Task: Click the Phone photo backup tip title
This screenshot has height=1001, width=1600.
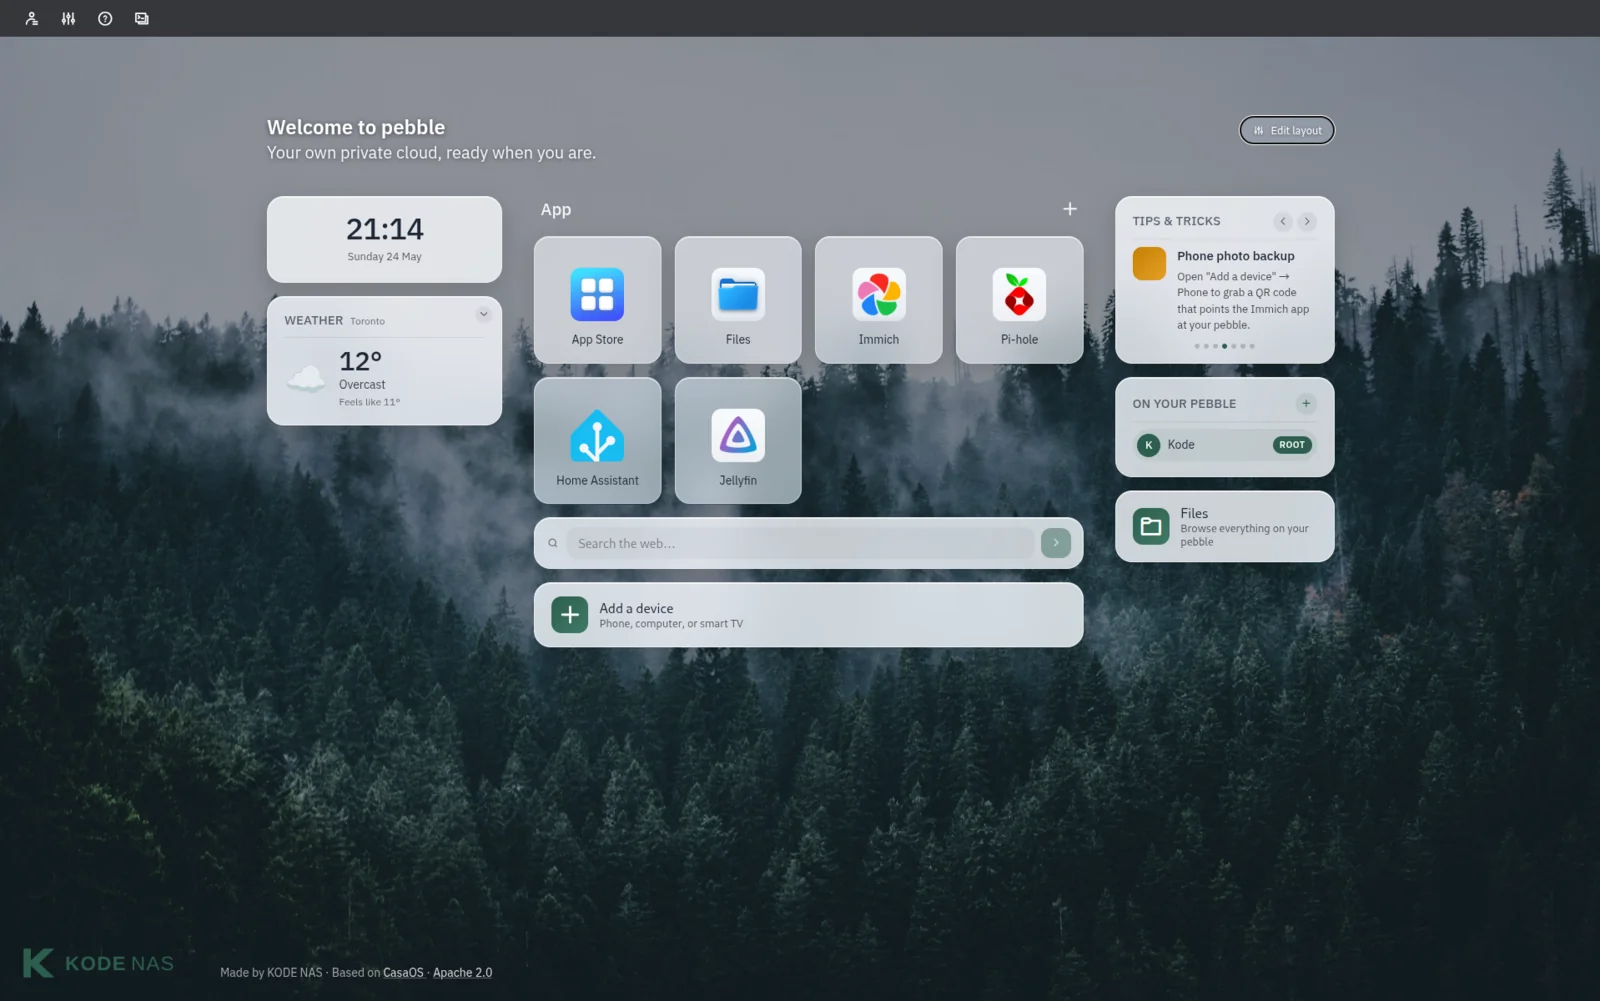Action: 1235,256
